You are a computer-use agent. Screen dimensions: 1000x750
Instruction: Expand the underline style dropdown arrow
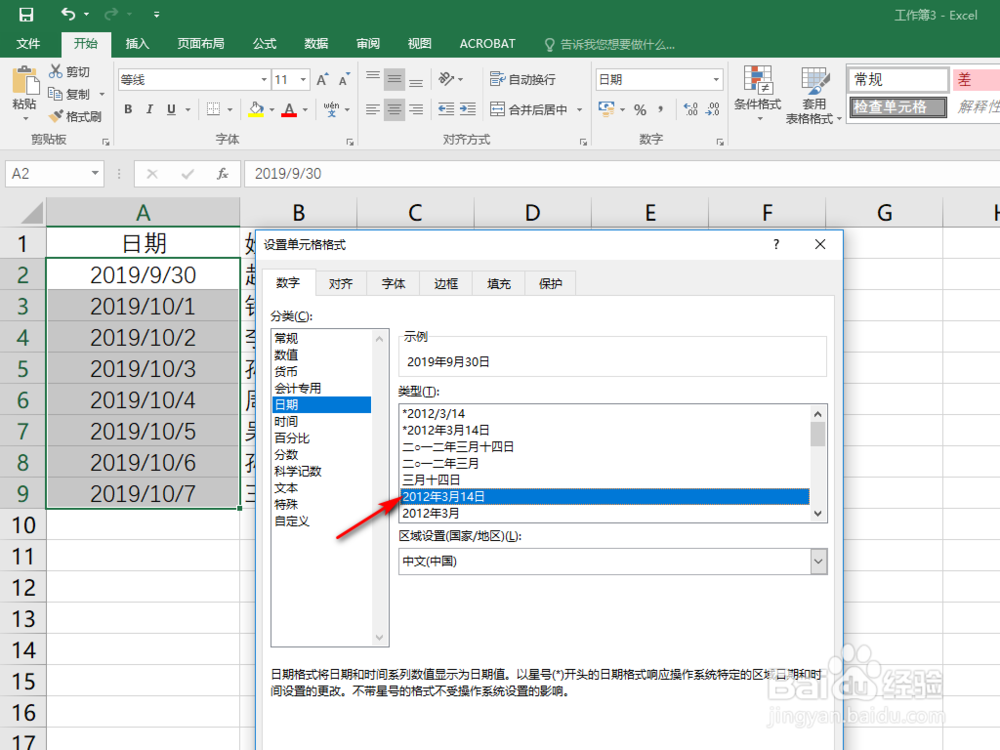pos(188,110)
